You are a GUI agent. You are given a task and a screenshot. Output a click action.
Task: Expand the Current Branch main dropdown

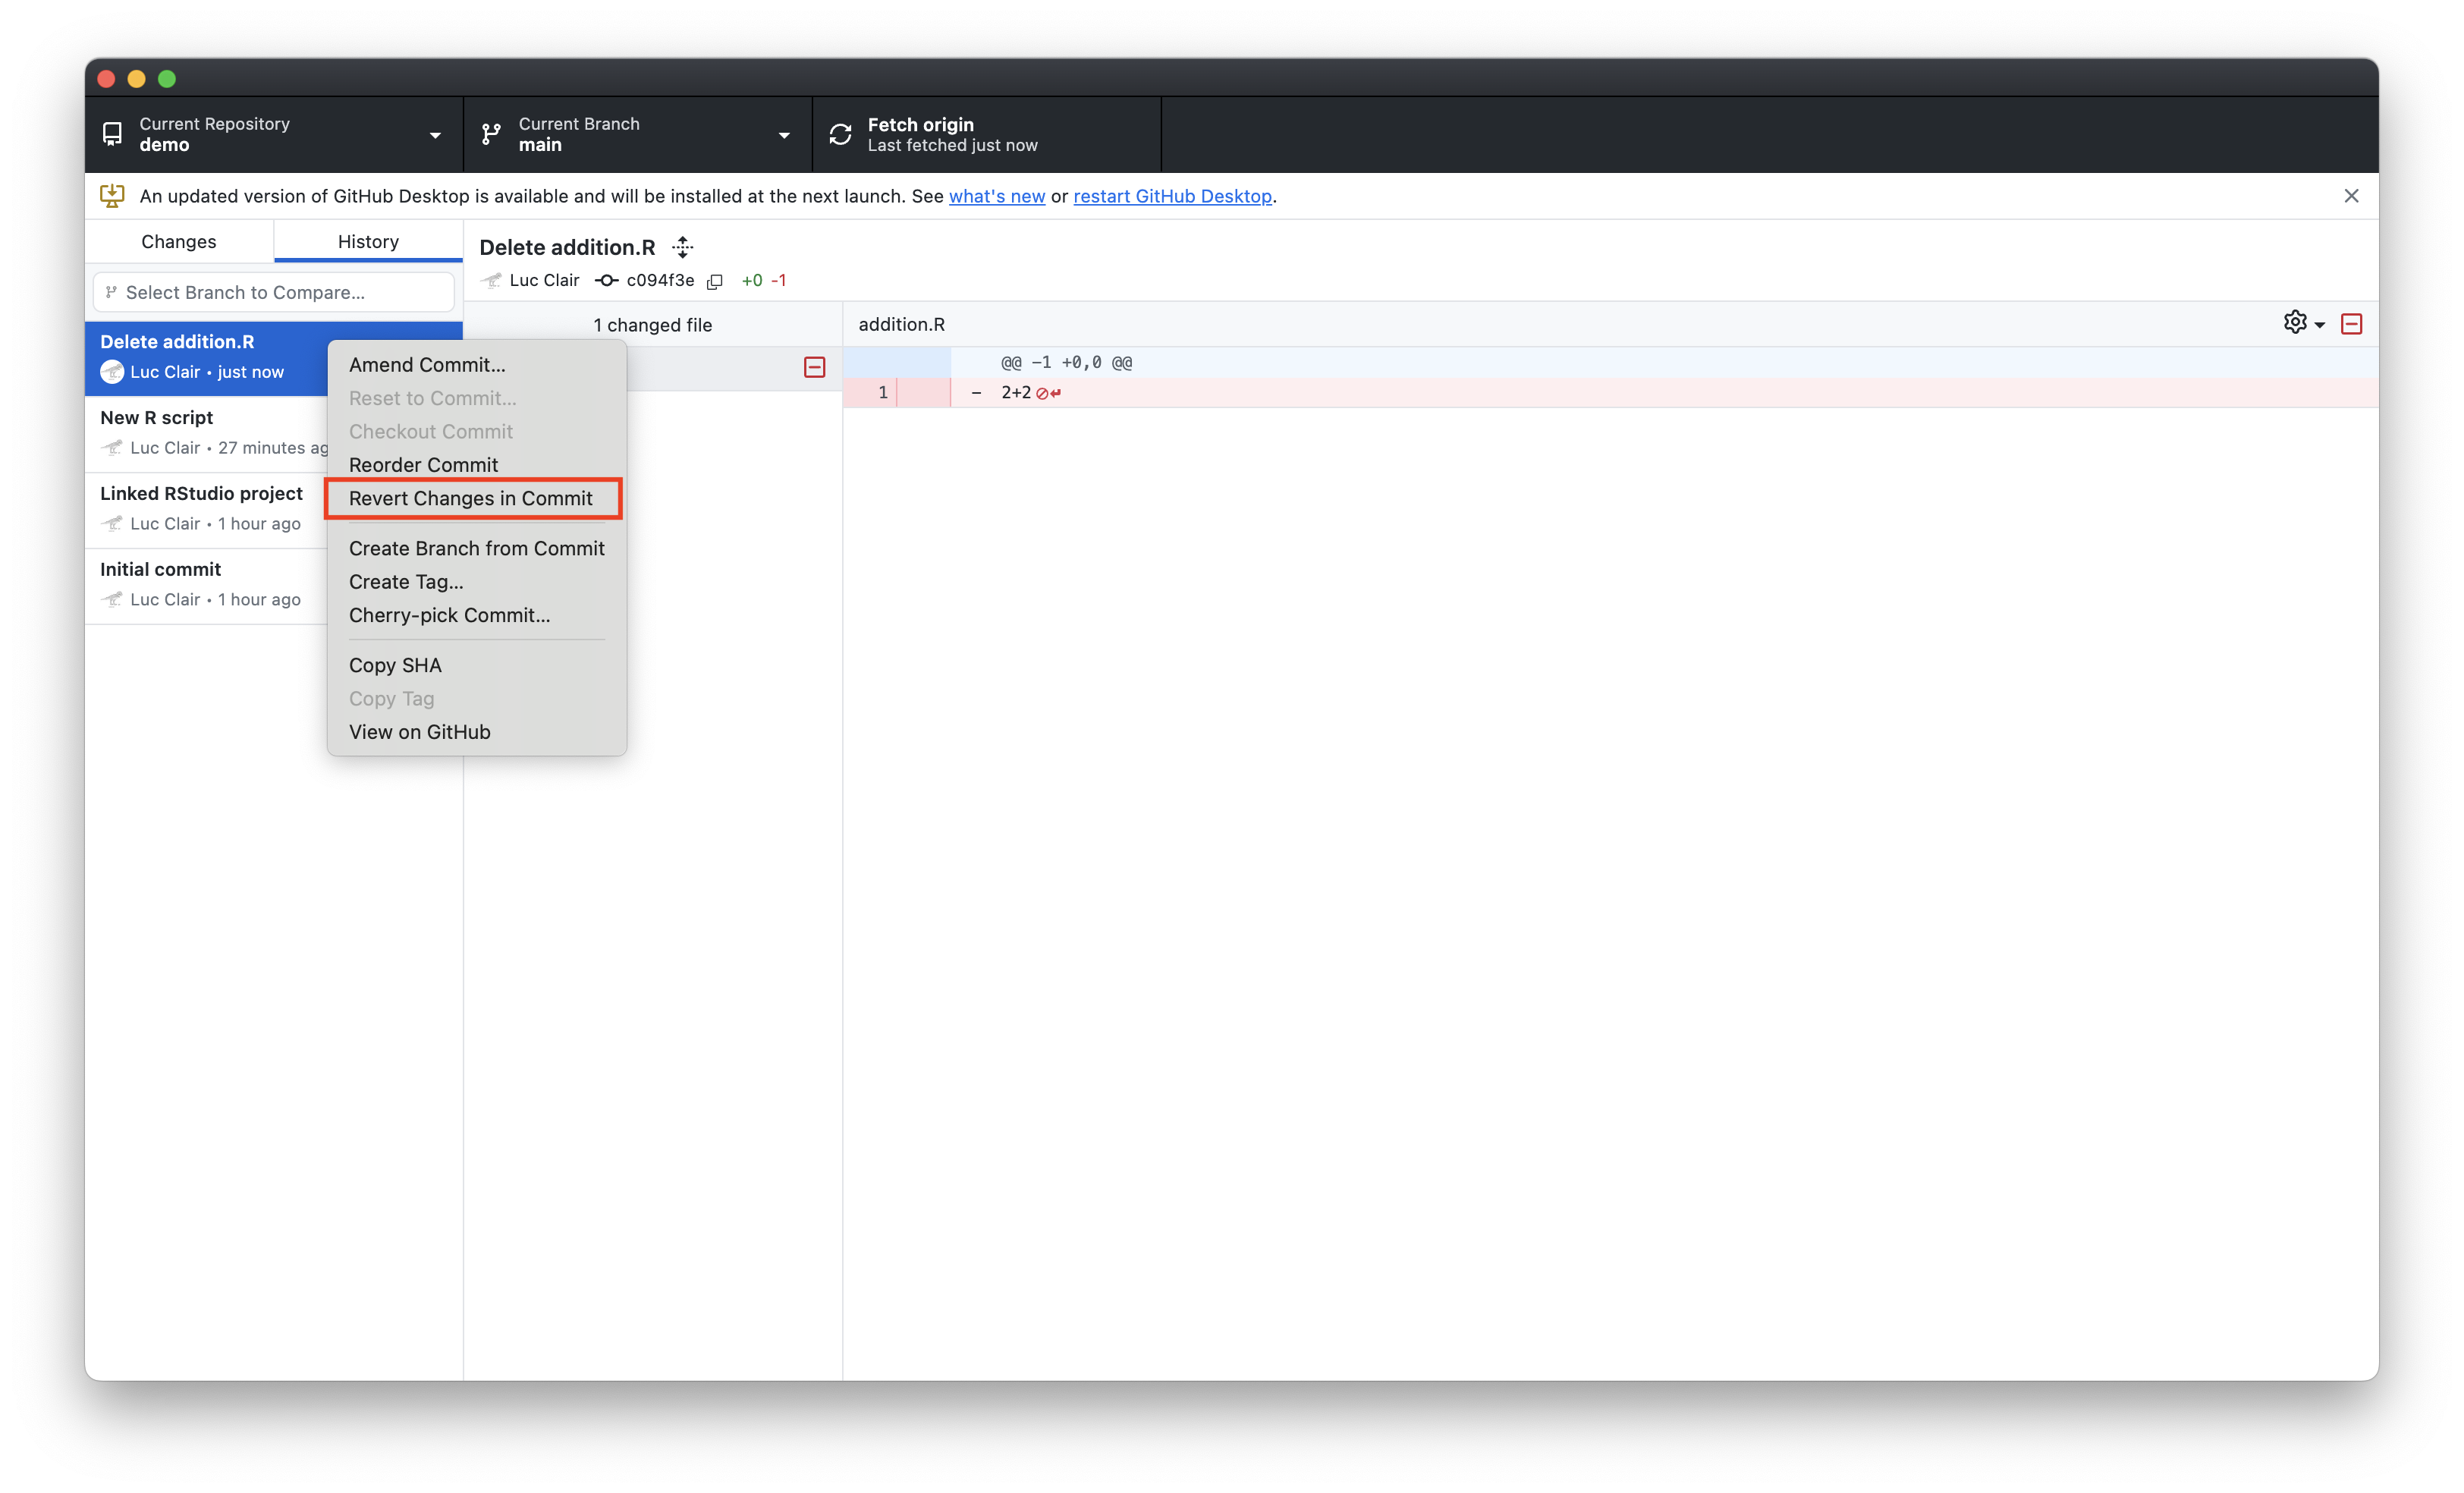tap(637, 134)
